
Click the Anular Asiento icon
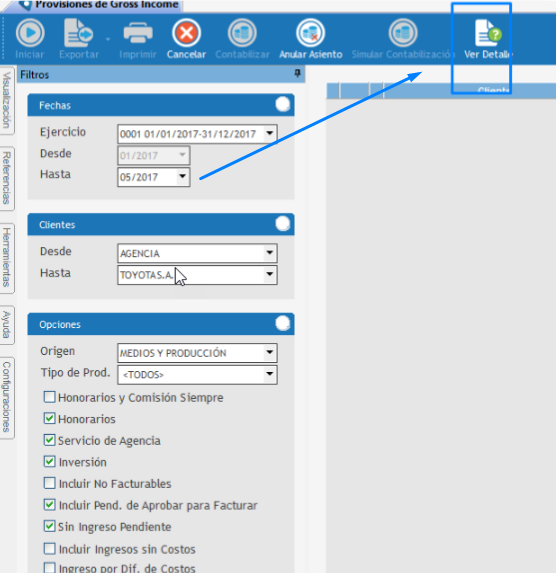click(310, 33)
